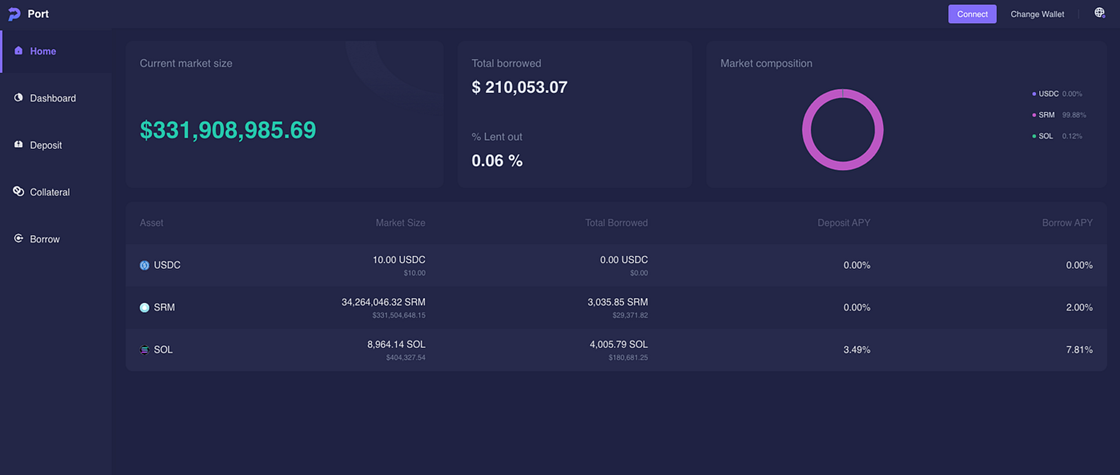The image size is (1120, 475).
Task: Click the Dashboard pie chart icon
Action: click(x=18, y=98)
